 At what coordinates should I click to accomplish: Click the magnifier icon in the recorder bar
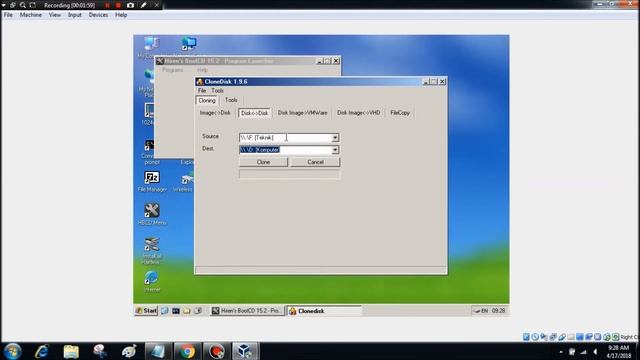coord(23,5)
